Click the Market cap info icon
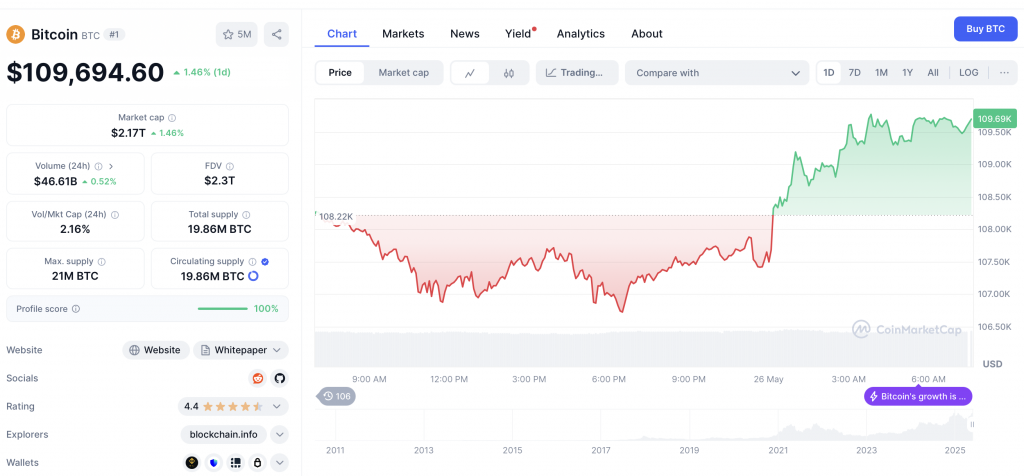The width and height of the screenshot is (1024, 476). pos(172,118)
